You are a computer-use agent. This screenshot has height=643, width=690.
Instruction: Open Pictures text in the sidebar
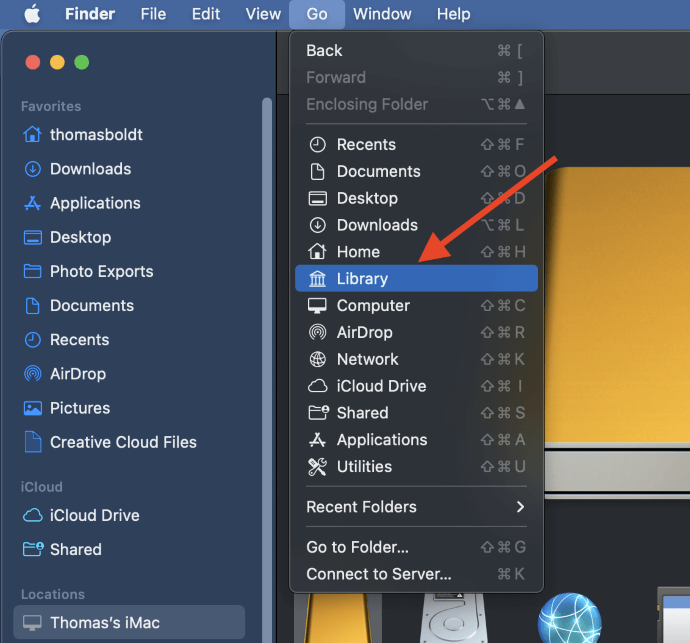(80, 408)
